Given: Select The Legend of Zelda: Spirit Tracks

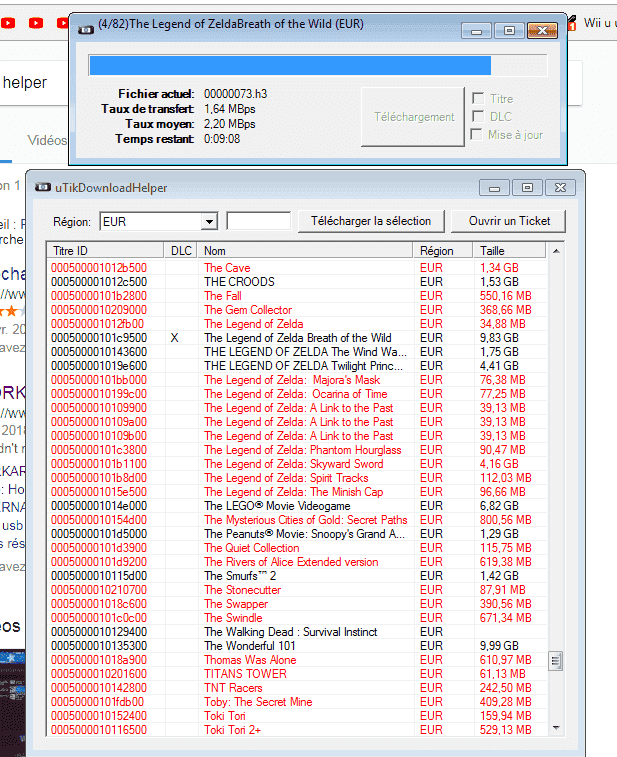Looking at the screenshot, I should point(297,477).
